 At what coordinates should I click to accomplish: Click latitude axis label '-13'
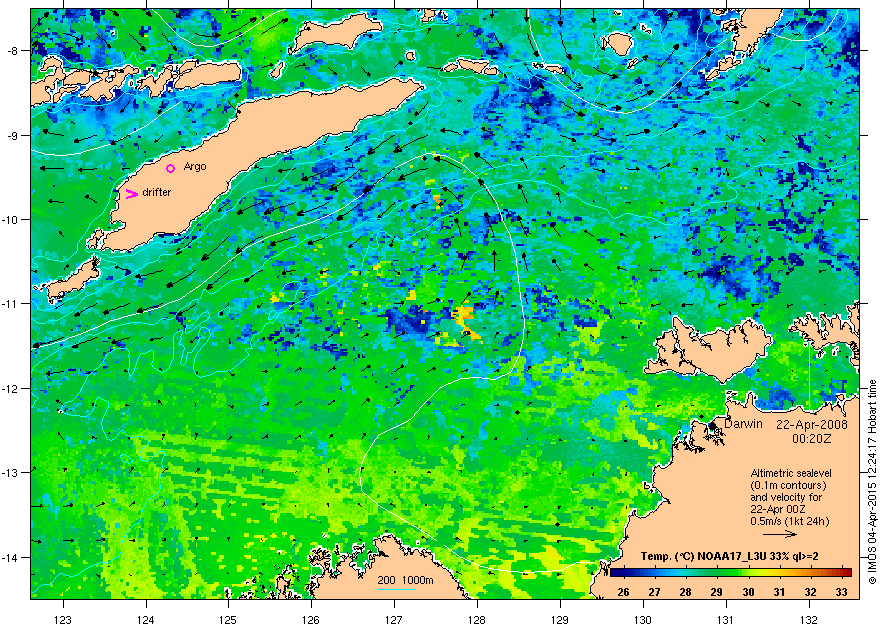pyautogui.click(x=11, y=473)
